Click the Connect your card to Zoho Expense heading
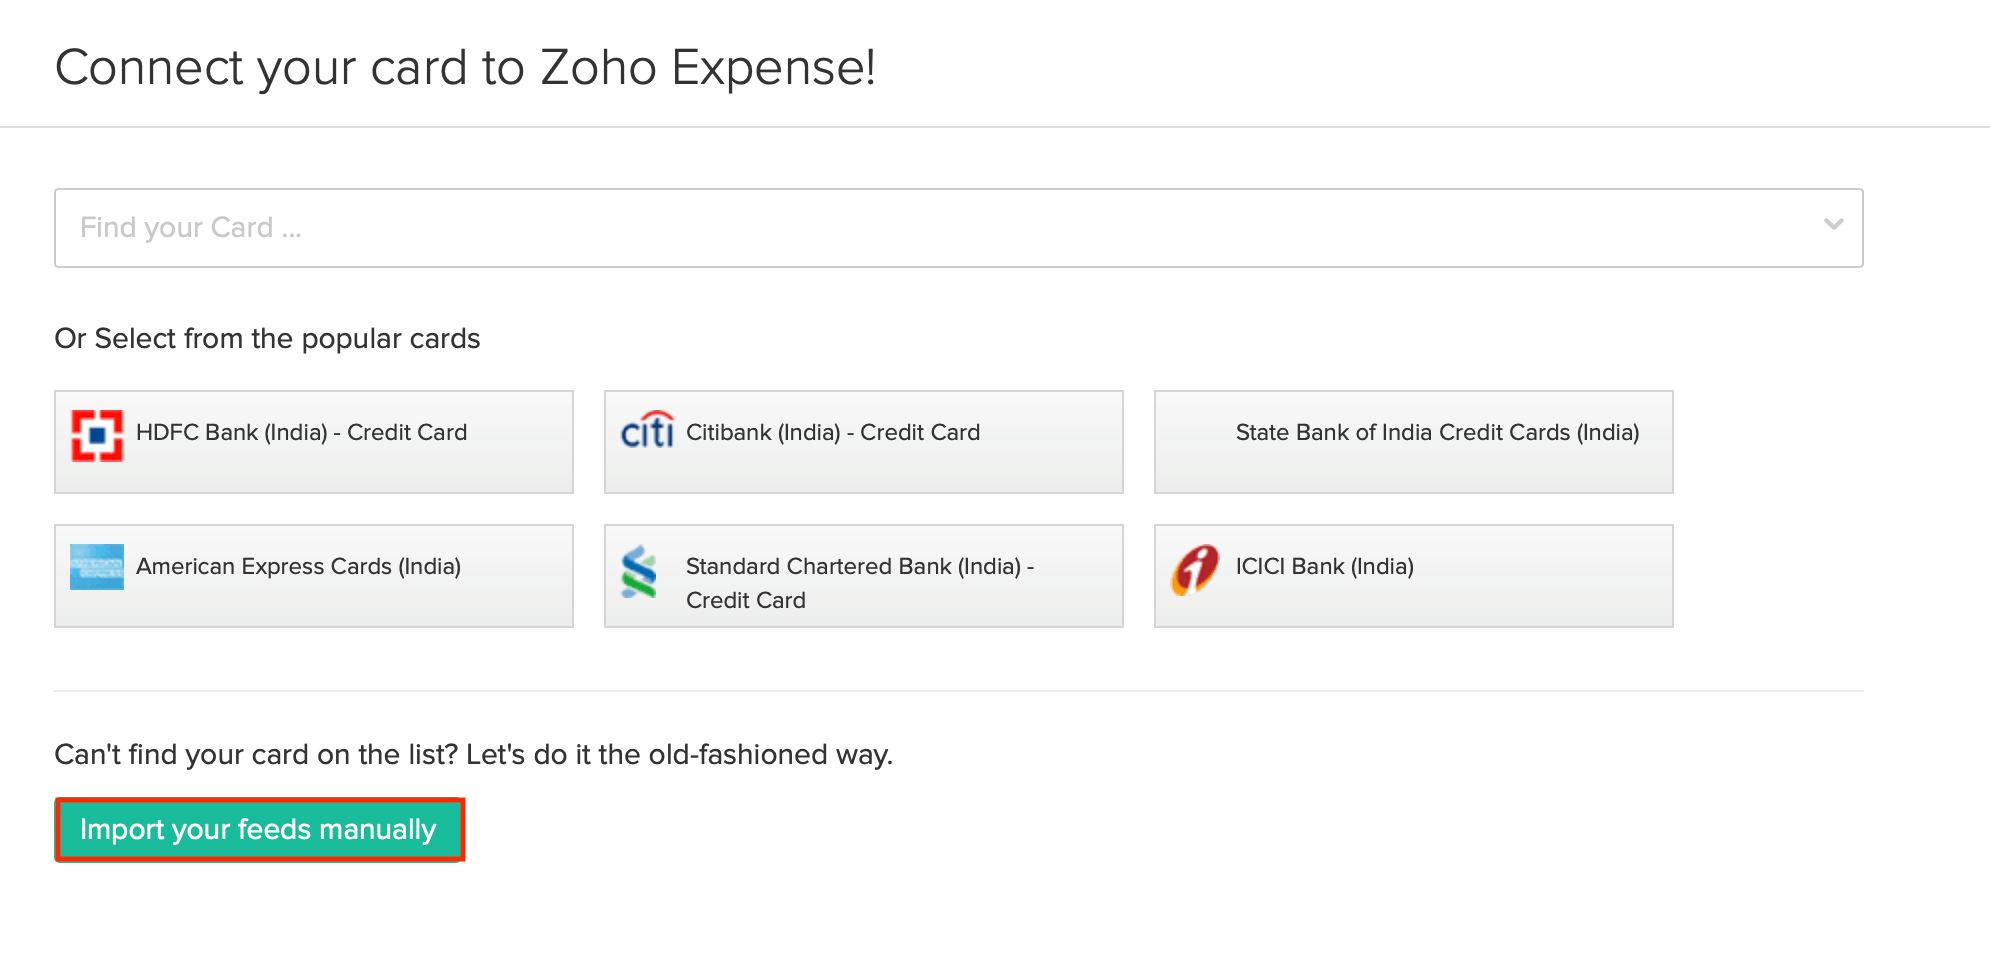Image resolution: width=1990 pixels, height=968 pixels. click(465, 68)
